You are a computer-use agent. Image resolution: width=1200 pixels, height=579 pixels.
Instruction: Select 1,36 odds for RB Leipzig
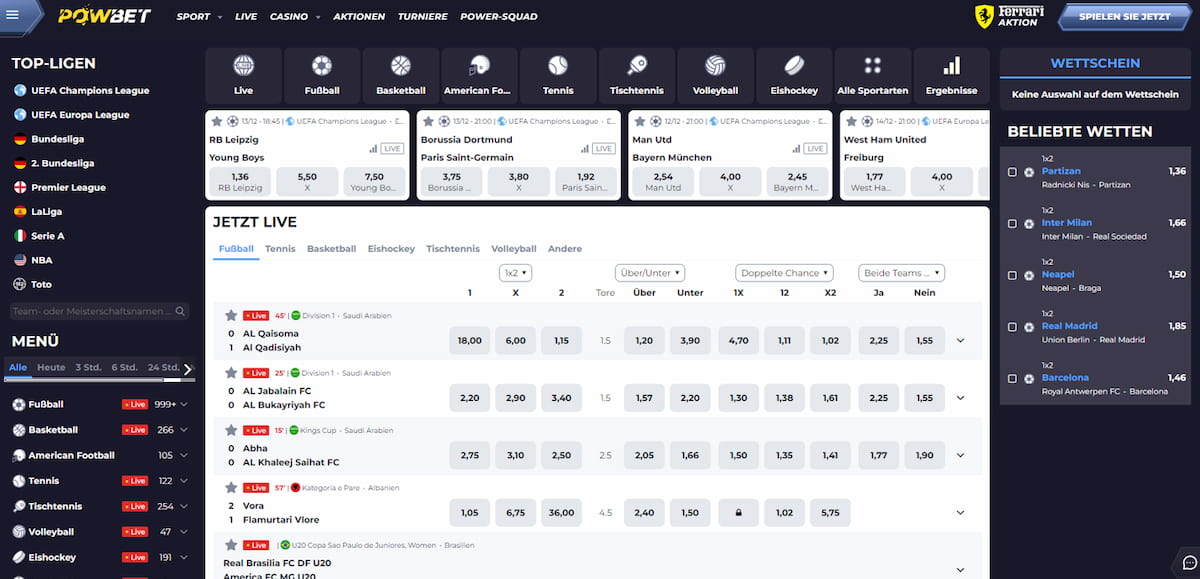(238, 181)
